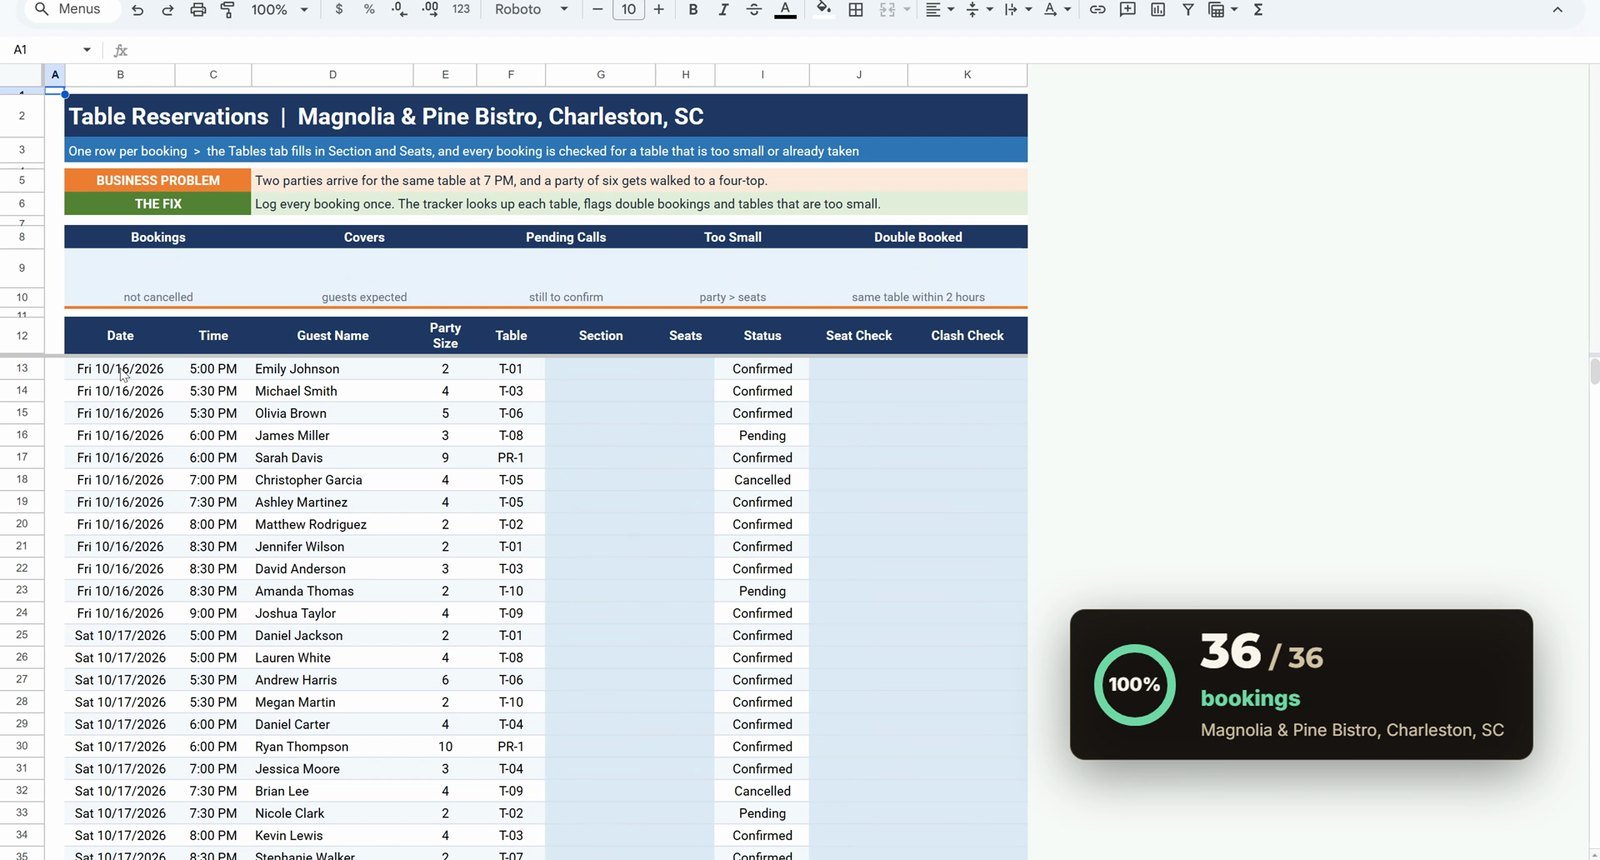This screenshot has height=860, width=1600.
Task: Click the 'Cancelled' status for Christopher Garcia
Action: point(762,480)
